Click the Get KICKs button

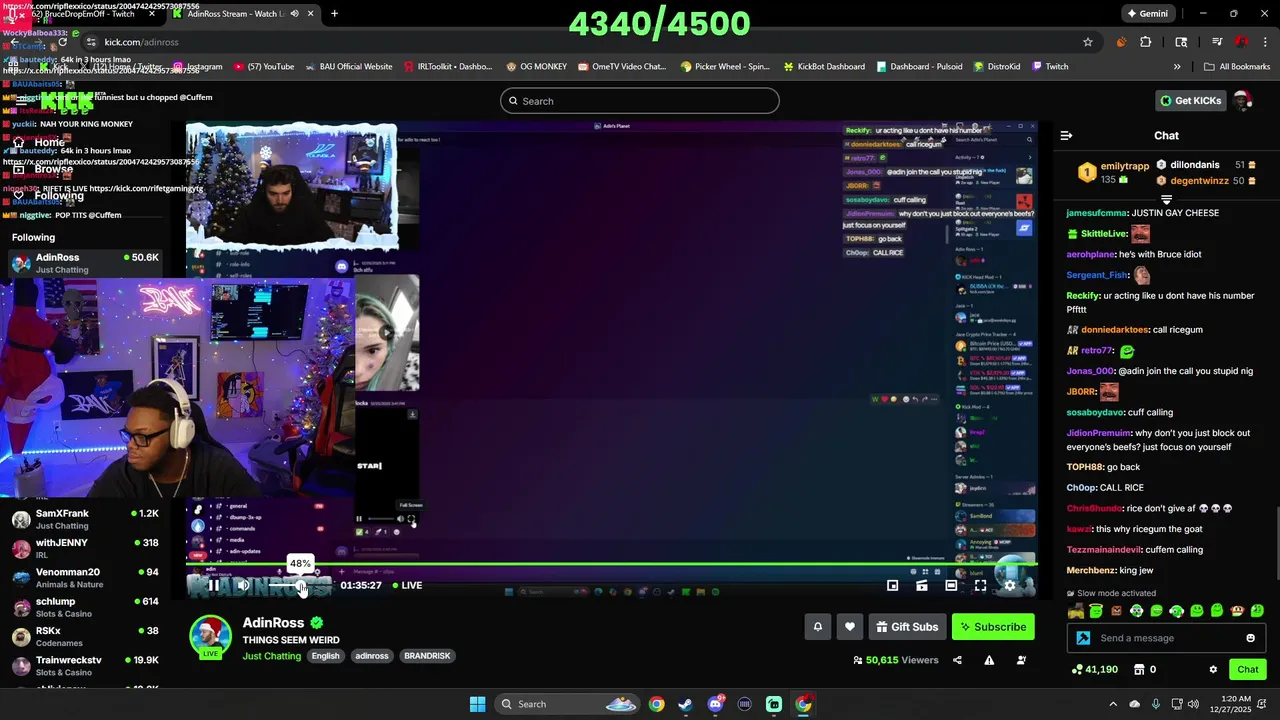[1190, 100]
